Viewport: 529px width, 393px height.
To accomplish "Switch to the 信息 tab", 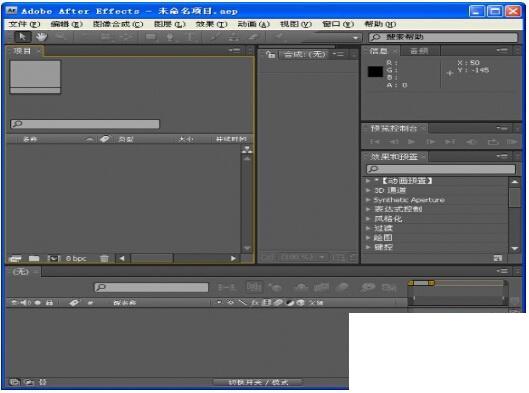I will pyautogui.click(x=378, y=51).
